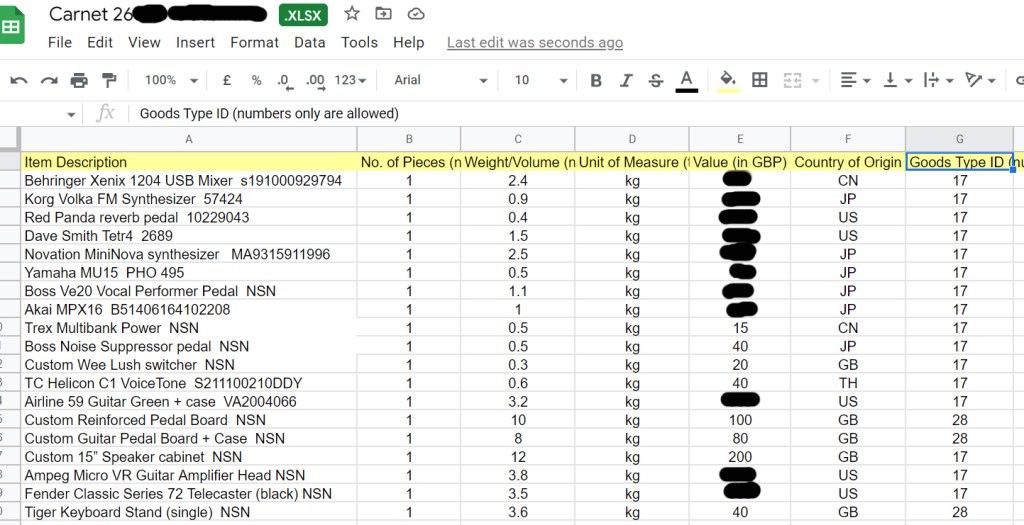Screen dimensions: 1024x525
Task: Open the font size dropdown
Action: pyautogui.click(x=540, y=80)
